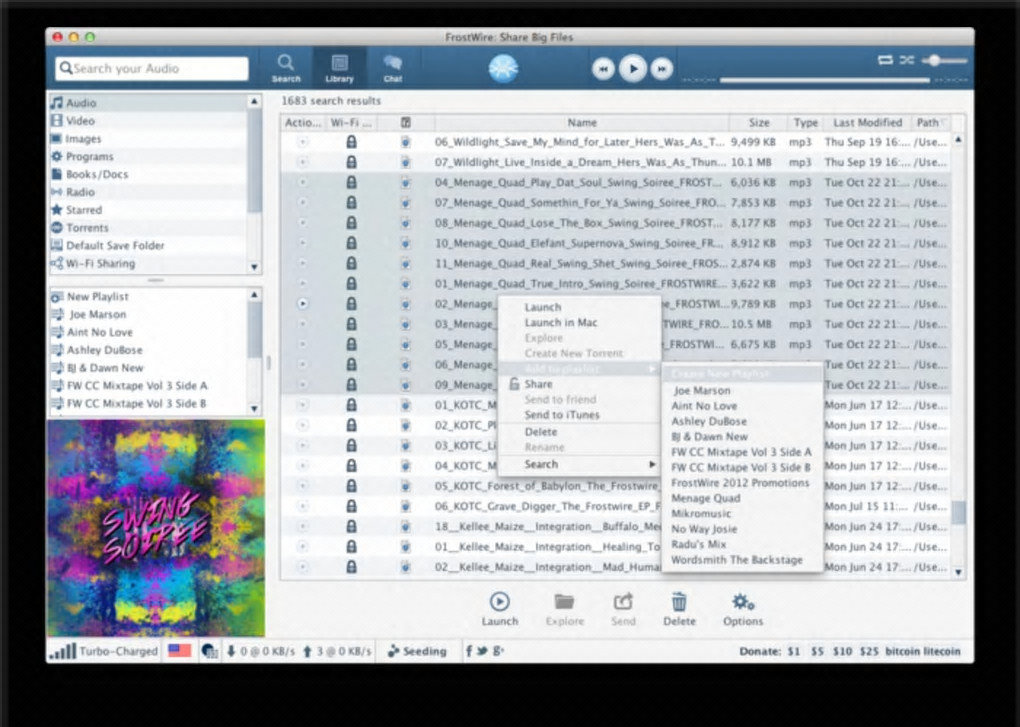Image resolution: width=1020 pixels, height=727 pixels.
Task: Click the Search magnifier icon in toolbar
Action: pos(286,64)
